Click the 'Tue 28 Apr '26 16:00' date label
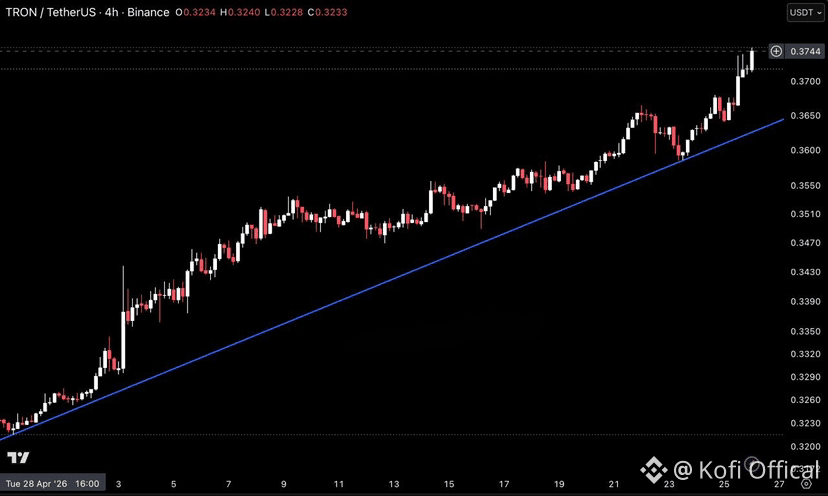Image resolution: width=828 pixels, height=496 pixels. [x=52, y=483]
